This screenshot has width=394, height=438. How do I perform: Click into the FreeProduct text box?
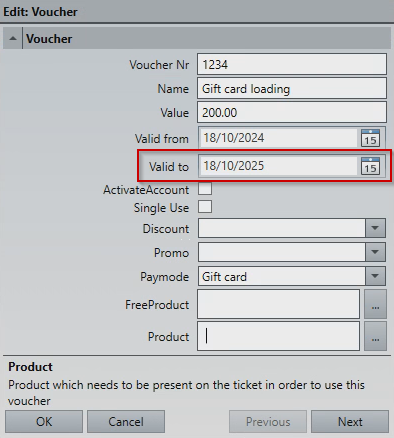[x=278, y=304]
